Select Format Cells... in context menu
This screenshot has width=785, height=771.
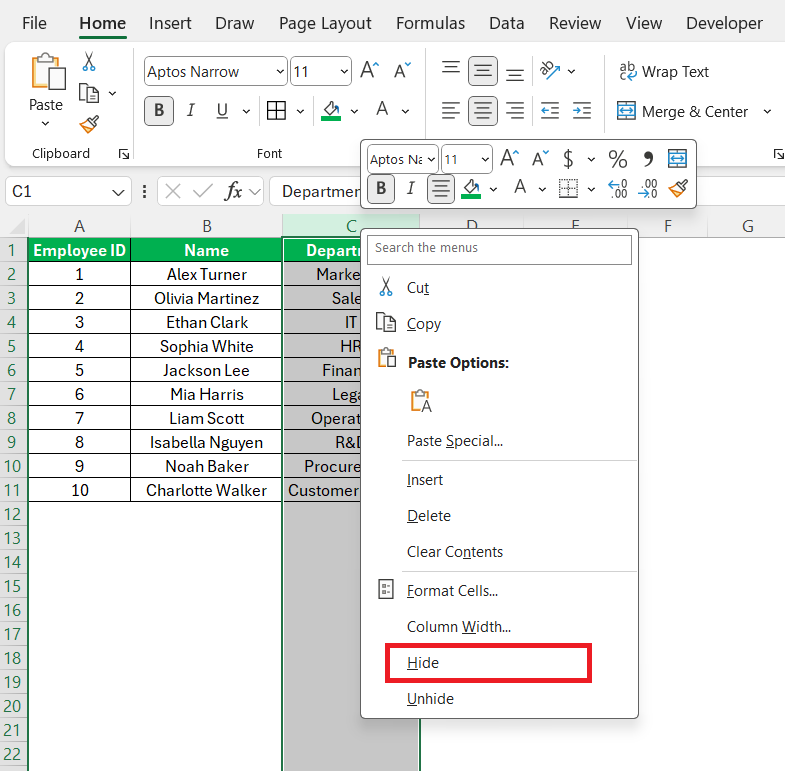point(500,591)
